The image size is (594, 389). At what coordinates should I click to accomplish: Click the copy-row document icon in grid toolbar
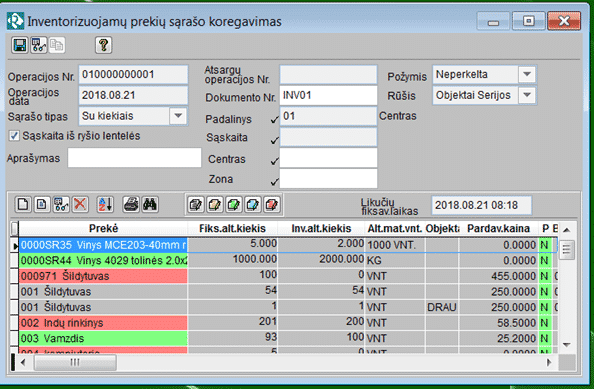click(42, 205)
